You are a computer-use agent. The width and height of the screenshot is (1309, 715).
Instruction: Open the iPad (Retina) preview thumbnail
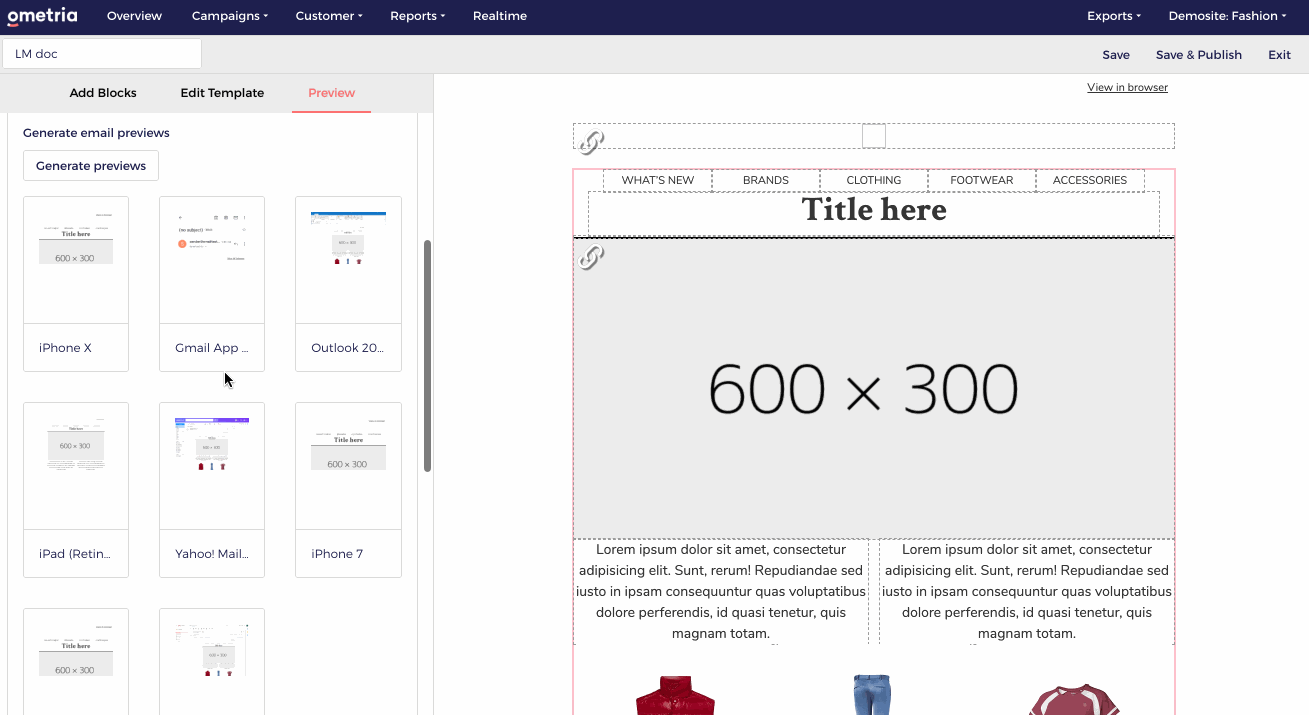(x=76, y=466)
